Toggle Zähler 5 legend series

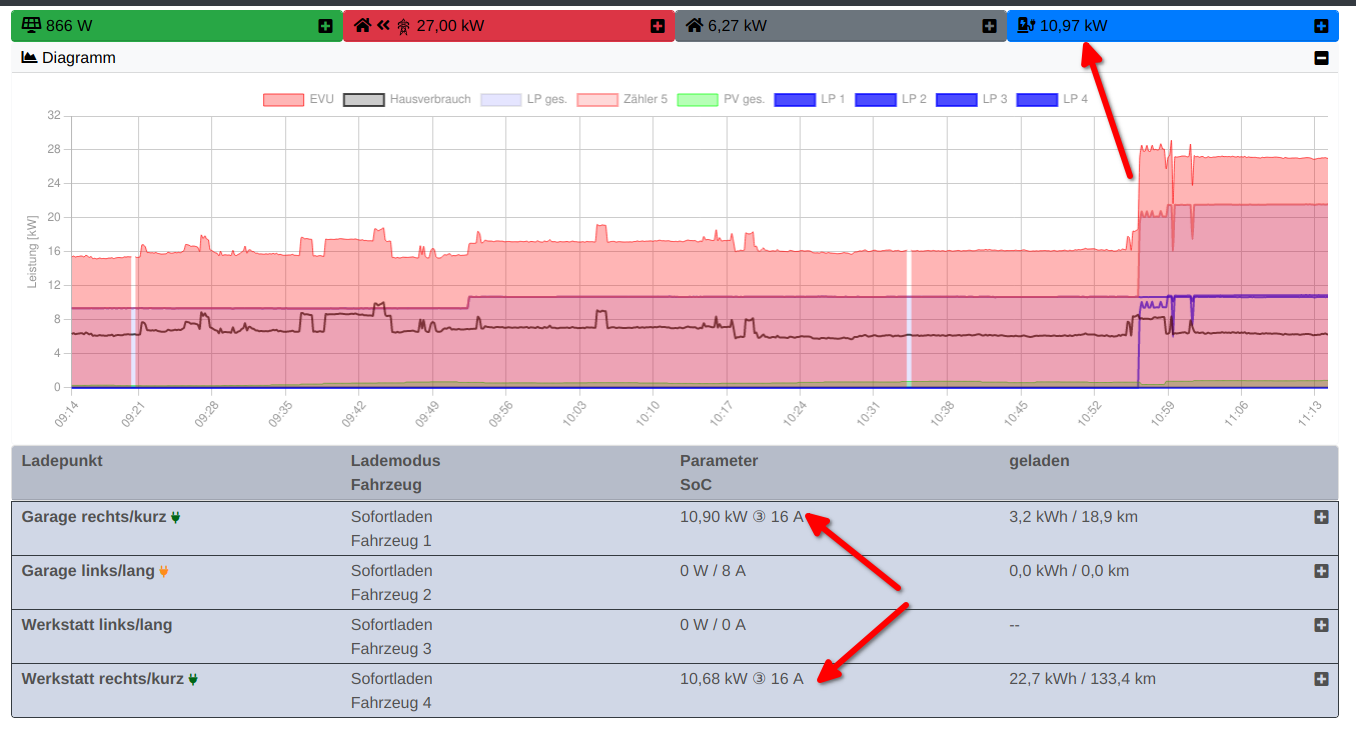pos(622,99)
